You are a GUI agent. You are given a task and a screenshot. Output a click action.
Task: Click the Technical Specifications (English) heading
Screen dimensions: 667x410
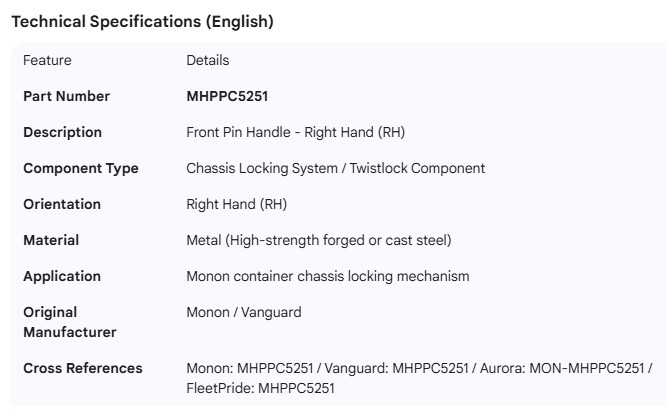(142, 21)
